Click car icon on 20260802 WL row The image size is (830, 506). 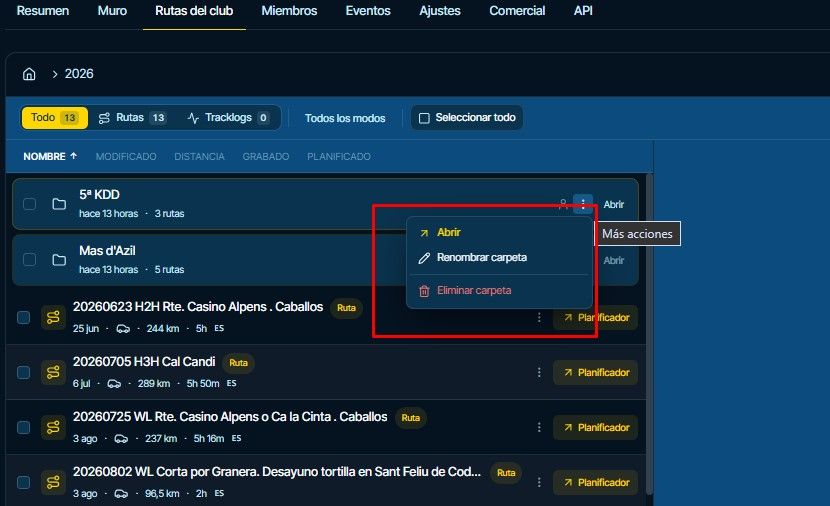[121, 494]
